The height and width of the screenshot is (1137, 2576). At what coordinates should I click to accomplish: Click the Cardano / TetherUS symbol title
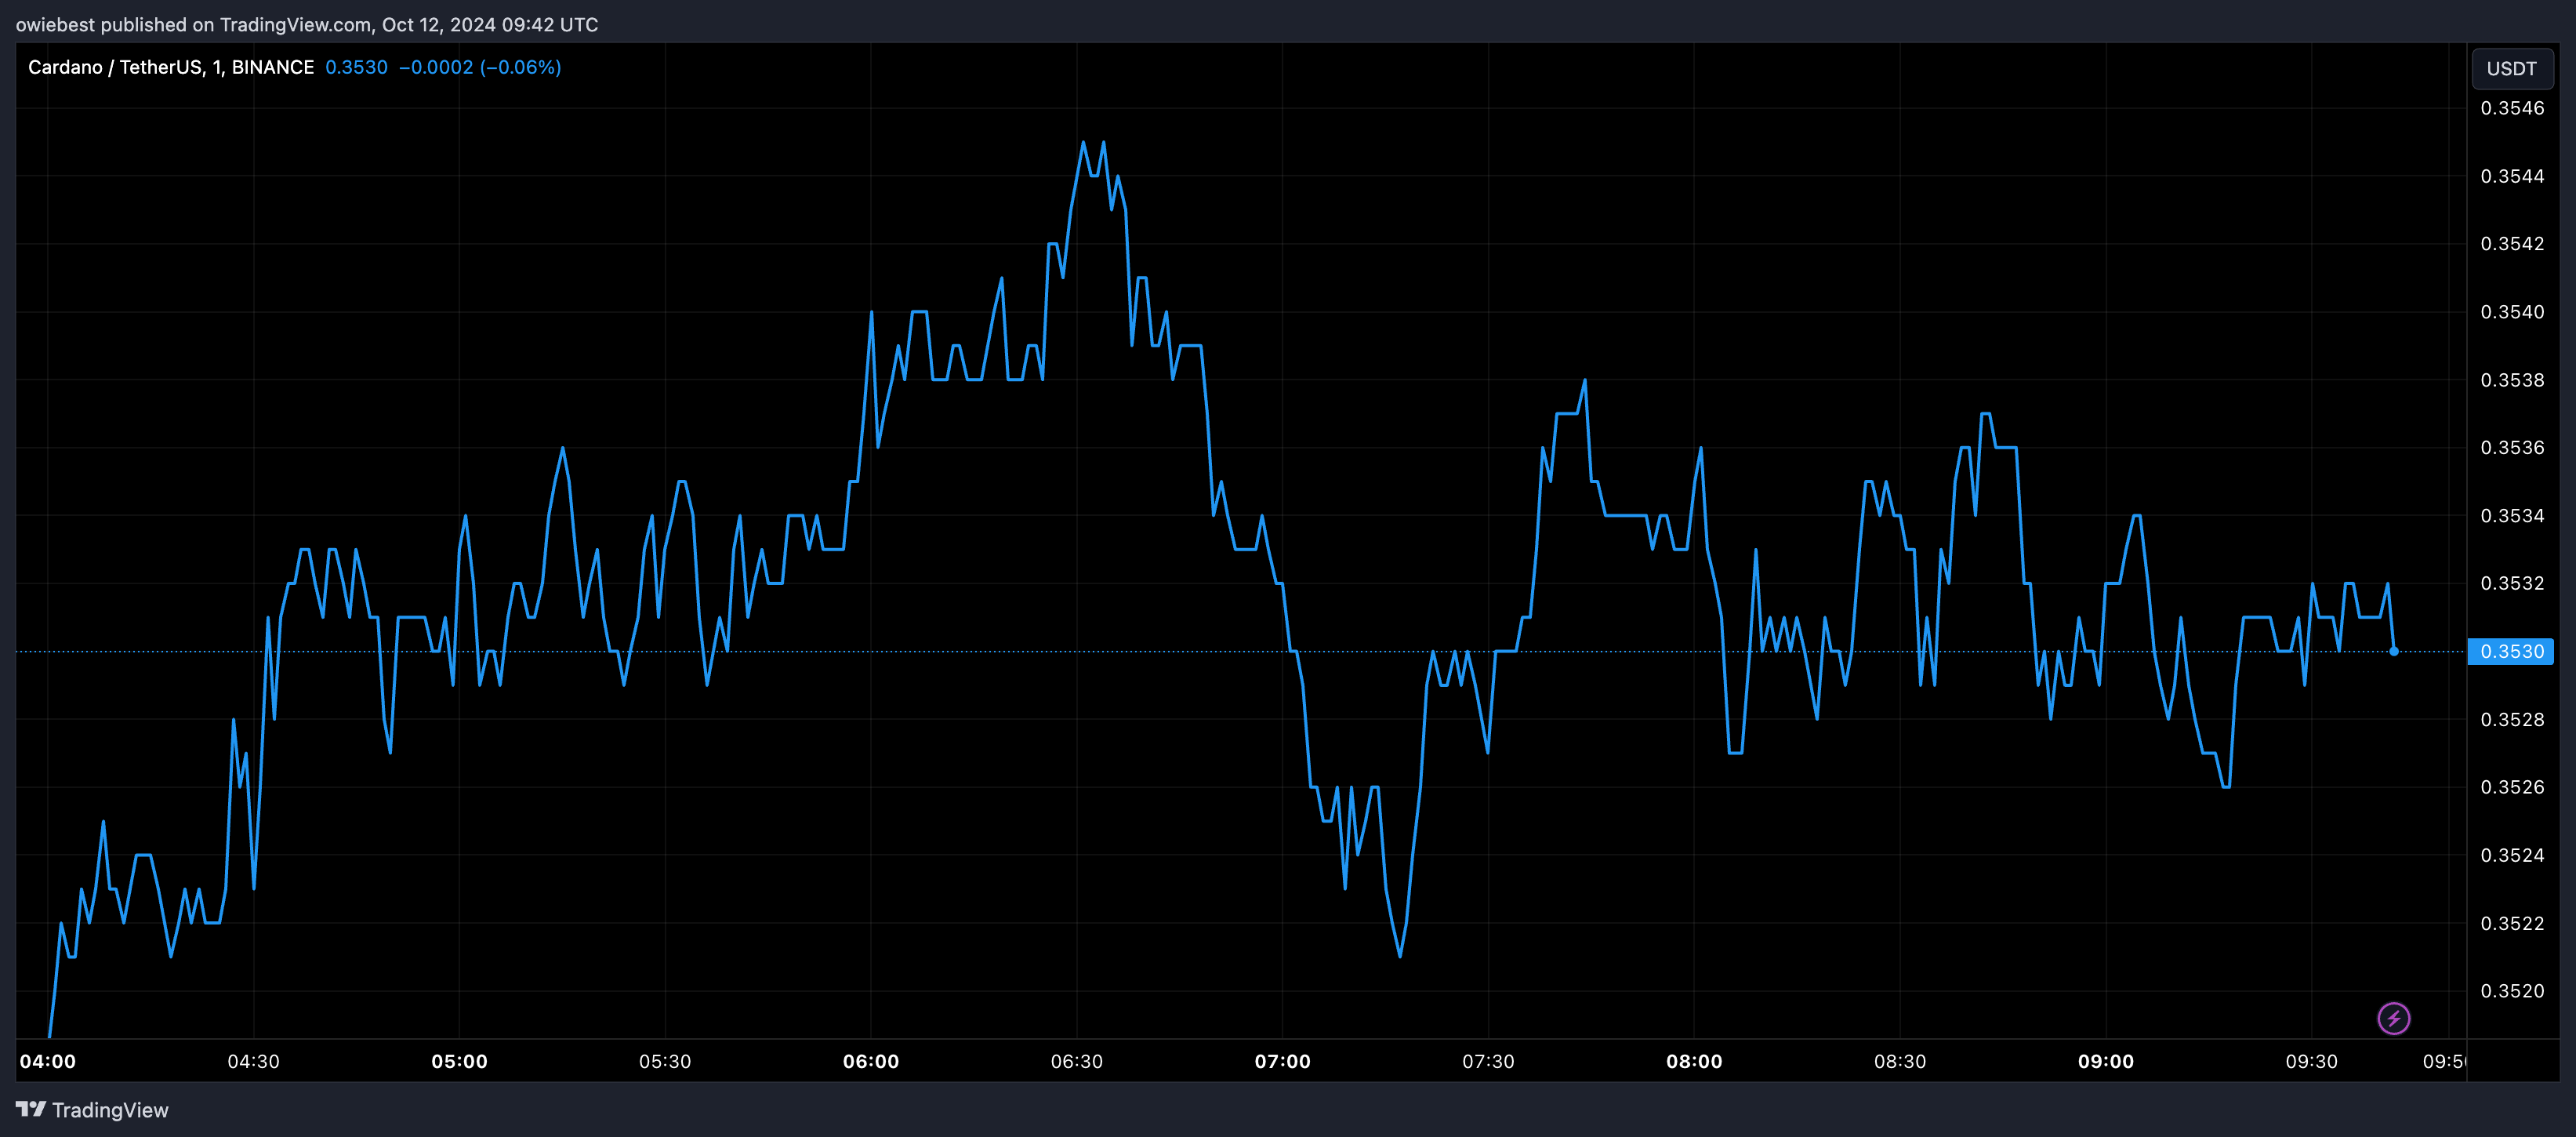point(171,67)
